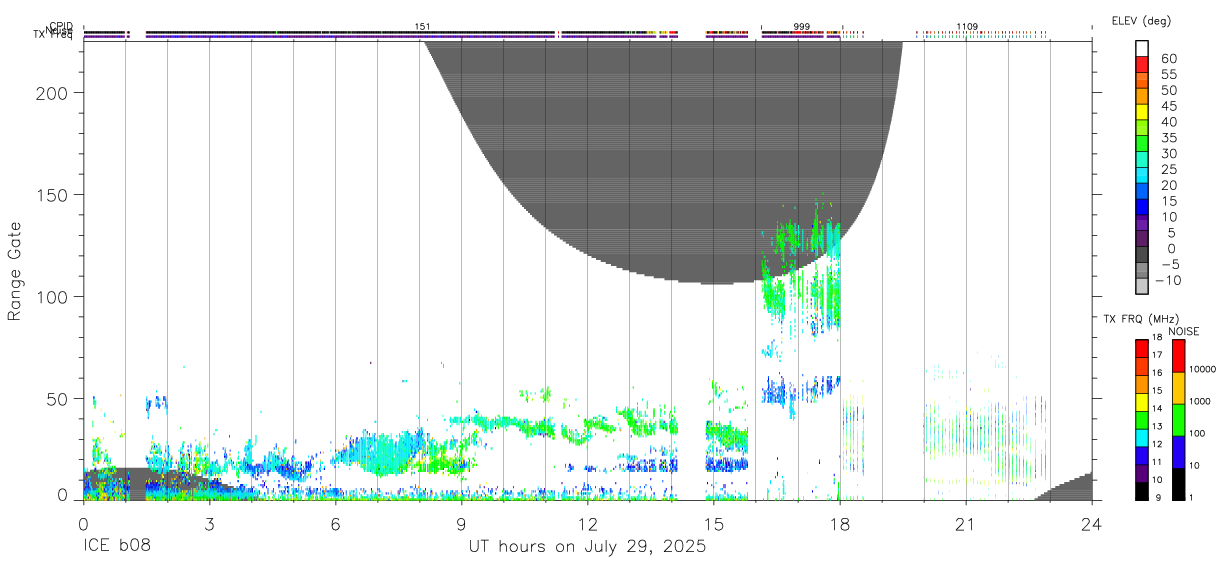Click the light gray bottom ELEV bar segment
Viewport: 1228px width, 567px height.
[x=1142, y=286]
